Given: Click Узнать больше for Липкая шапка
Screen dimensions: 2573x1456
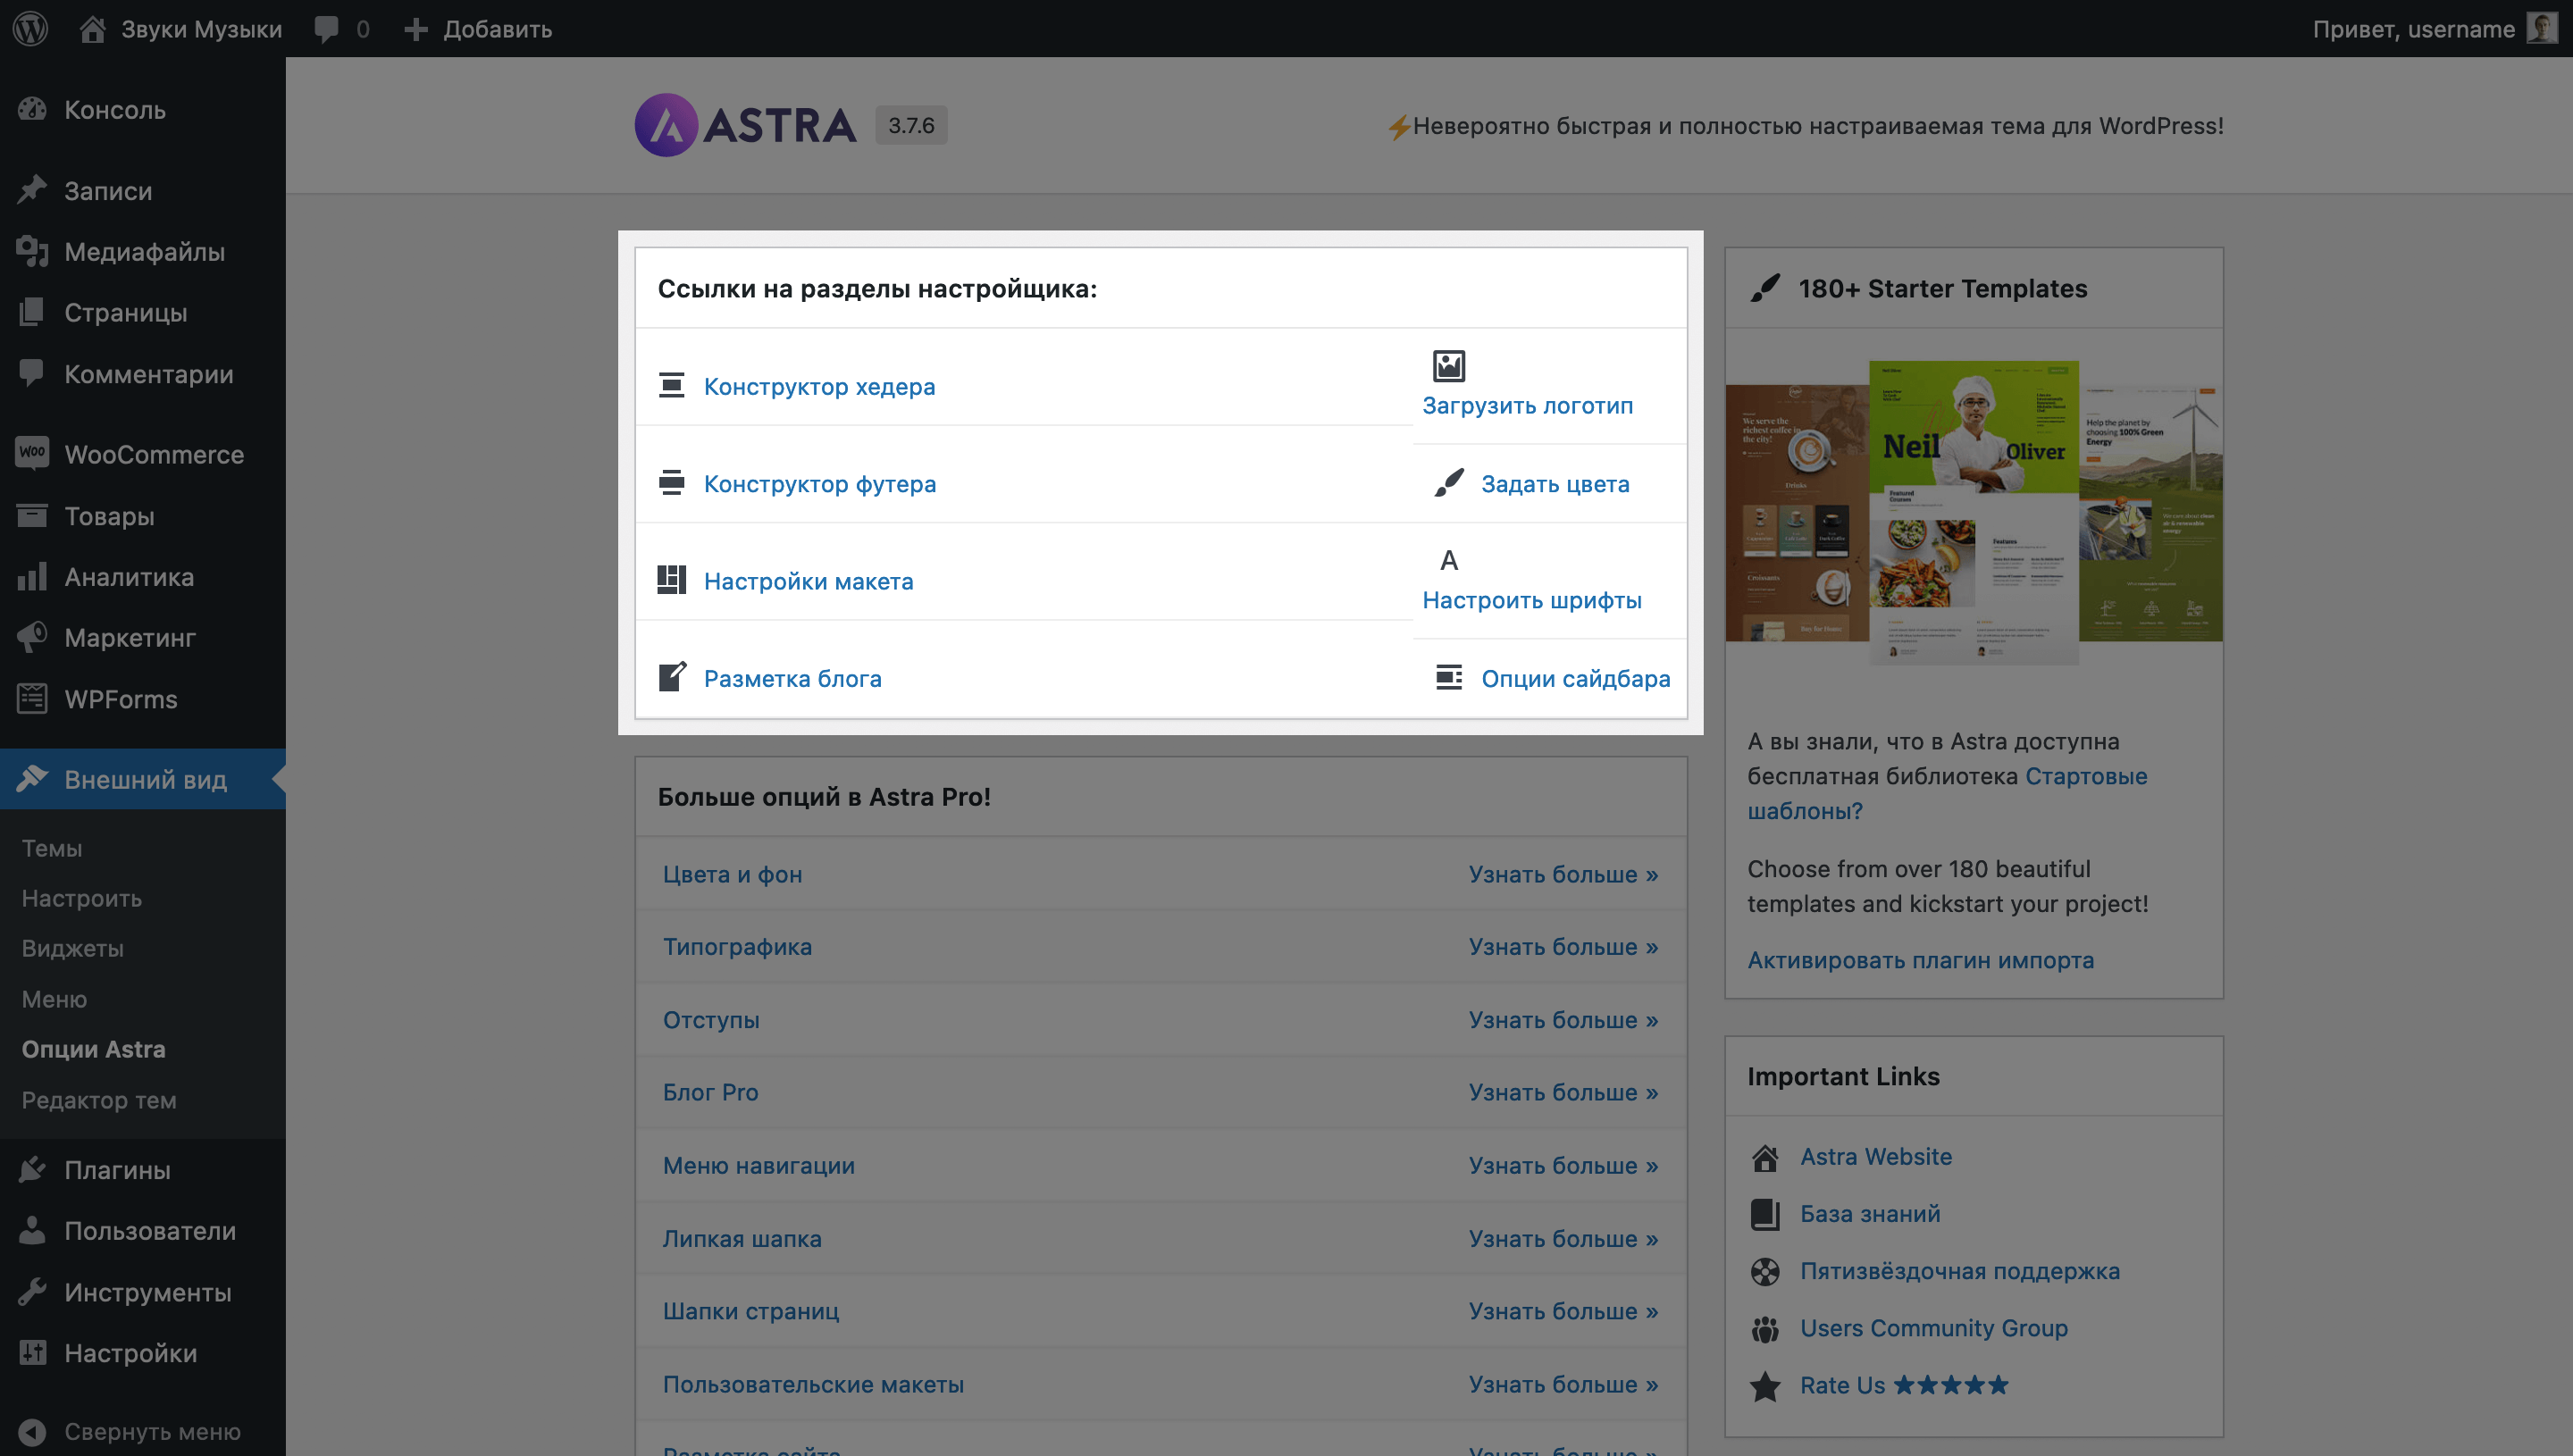Looking at the screenshot, I should pos(1563,1239).
